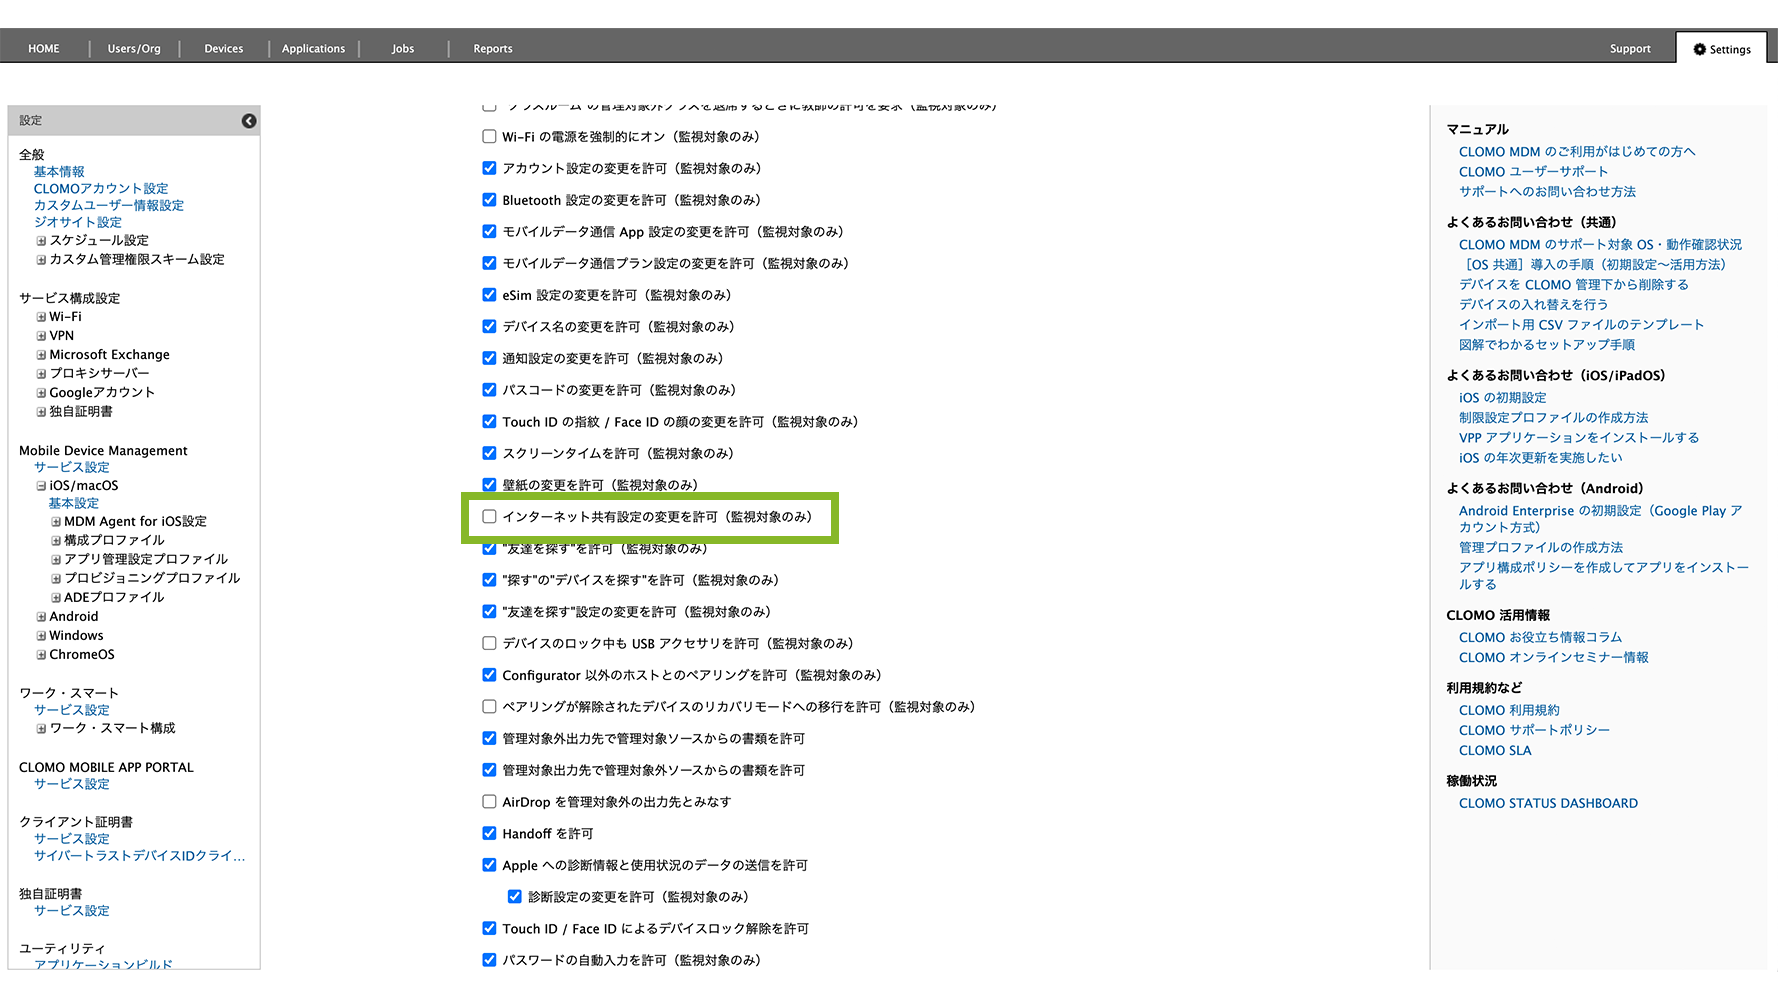This screenshot has height=1000, width=1778.
Task: Open Settings via the gear icon
Action: pos(1699,49)
